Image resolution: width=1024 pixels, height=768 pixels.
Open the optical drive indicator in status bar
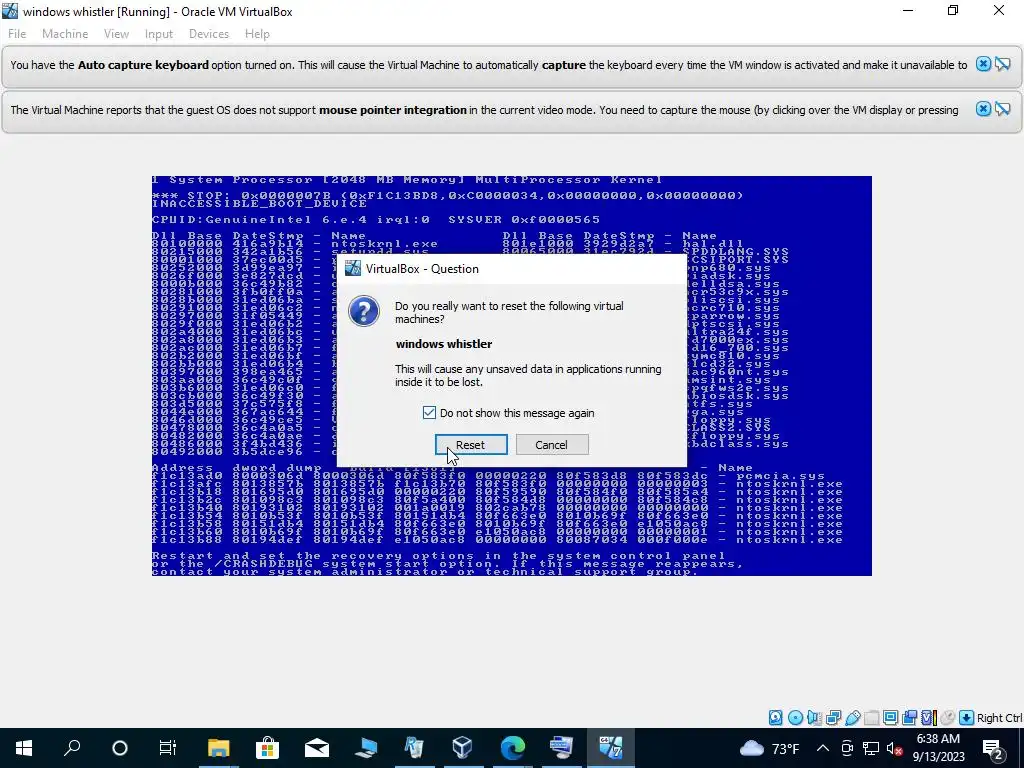tap(795, 718)
